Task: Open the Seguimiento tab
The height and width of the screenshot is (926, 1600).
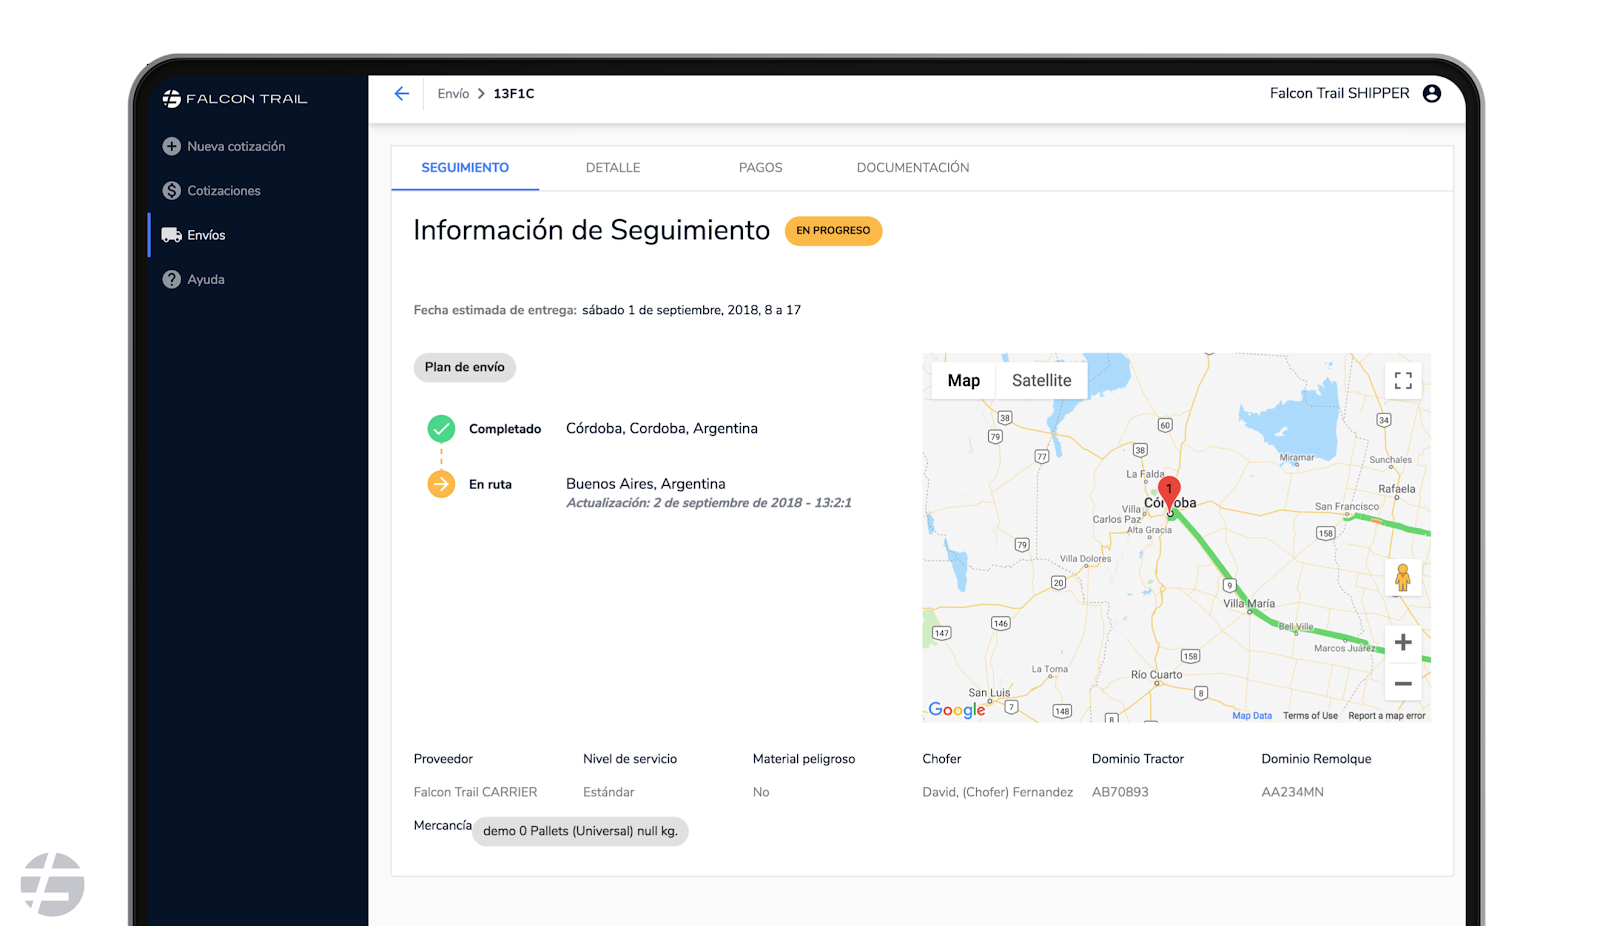Action: [465, 168]
